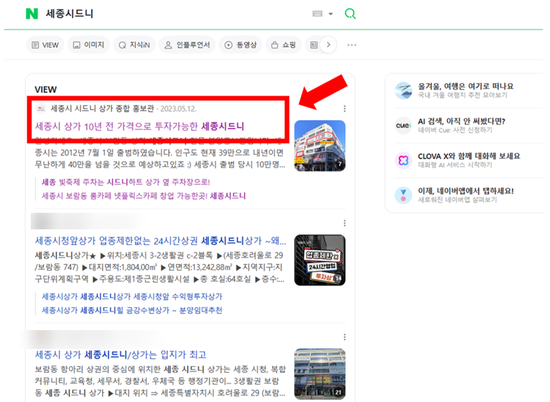Switch to the VIEW tab
Image resolution: width=550 pixels, height=402 pixels.
pos(45,45)
